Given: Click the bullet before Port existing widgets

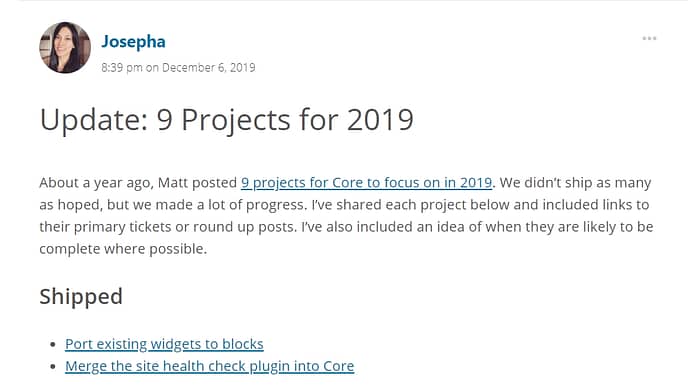Looking at the screenshot, I should pyautogui.click(x=54, y=344).
